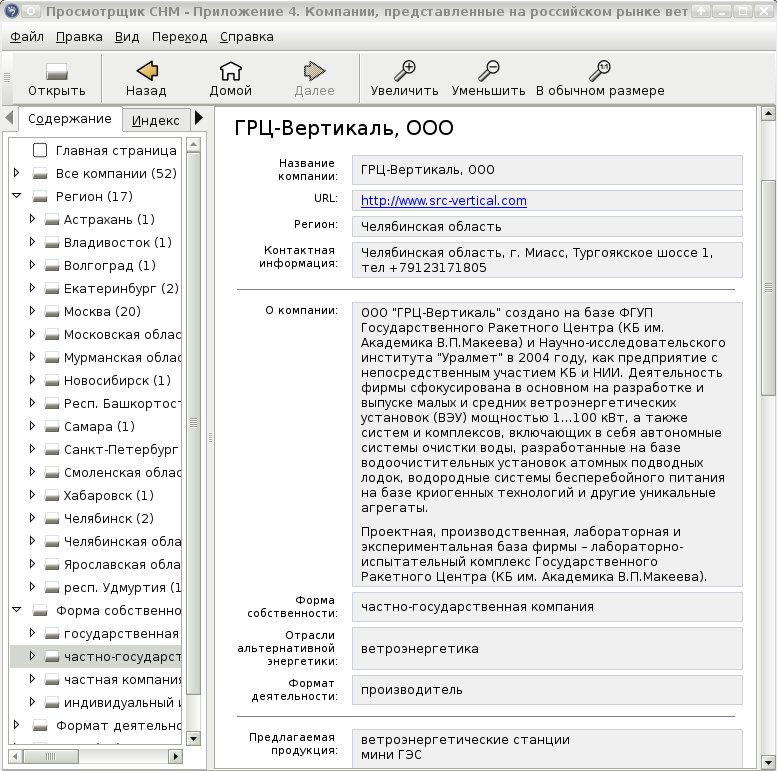Image resolution: width=777 pixels, height=771 pixels.
Task: Click the sidebar horizontal scrollbar thumb
Action: (51, 757)
